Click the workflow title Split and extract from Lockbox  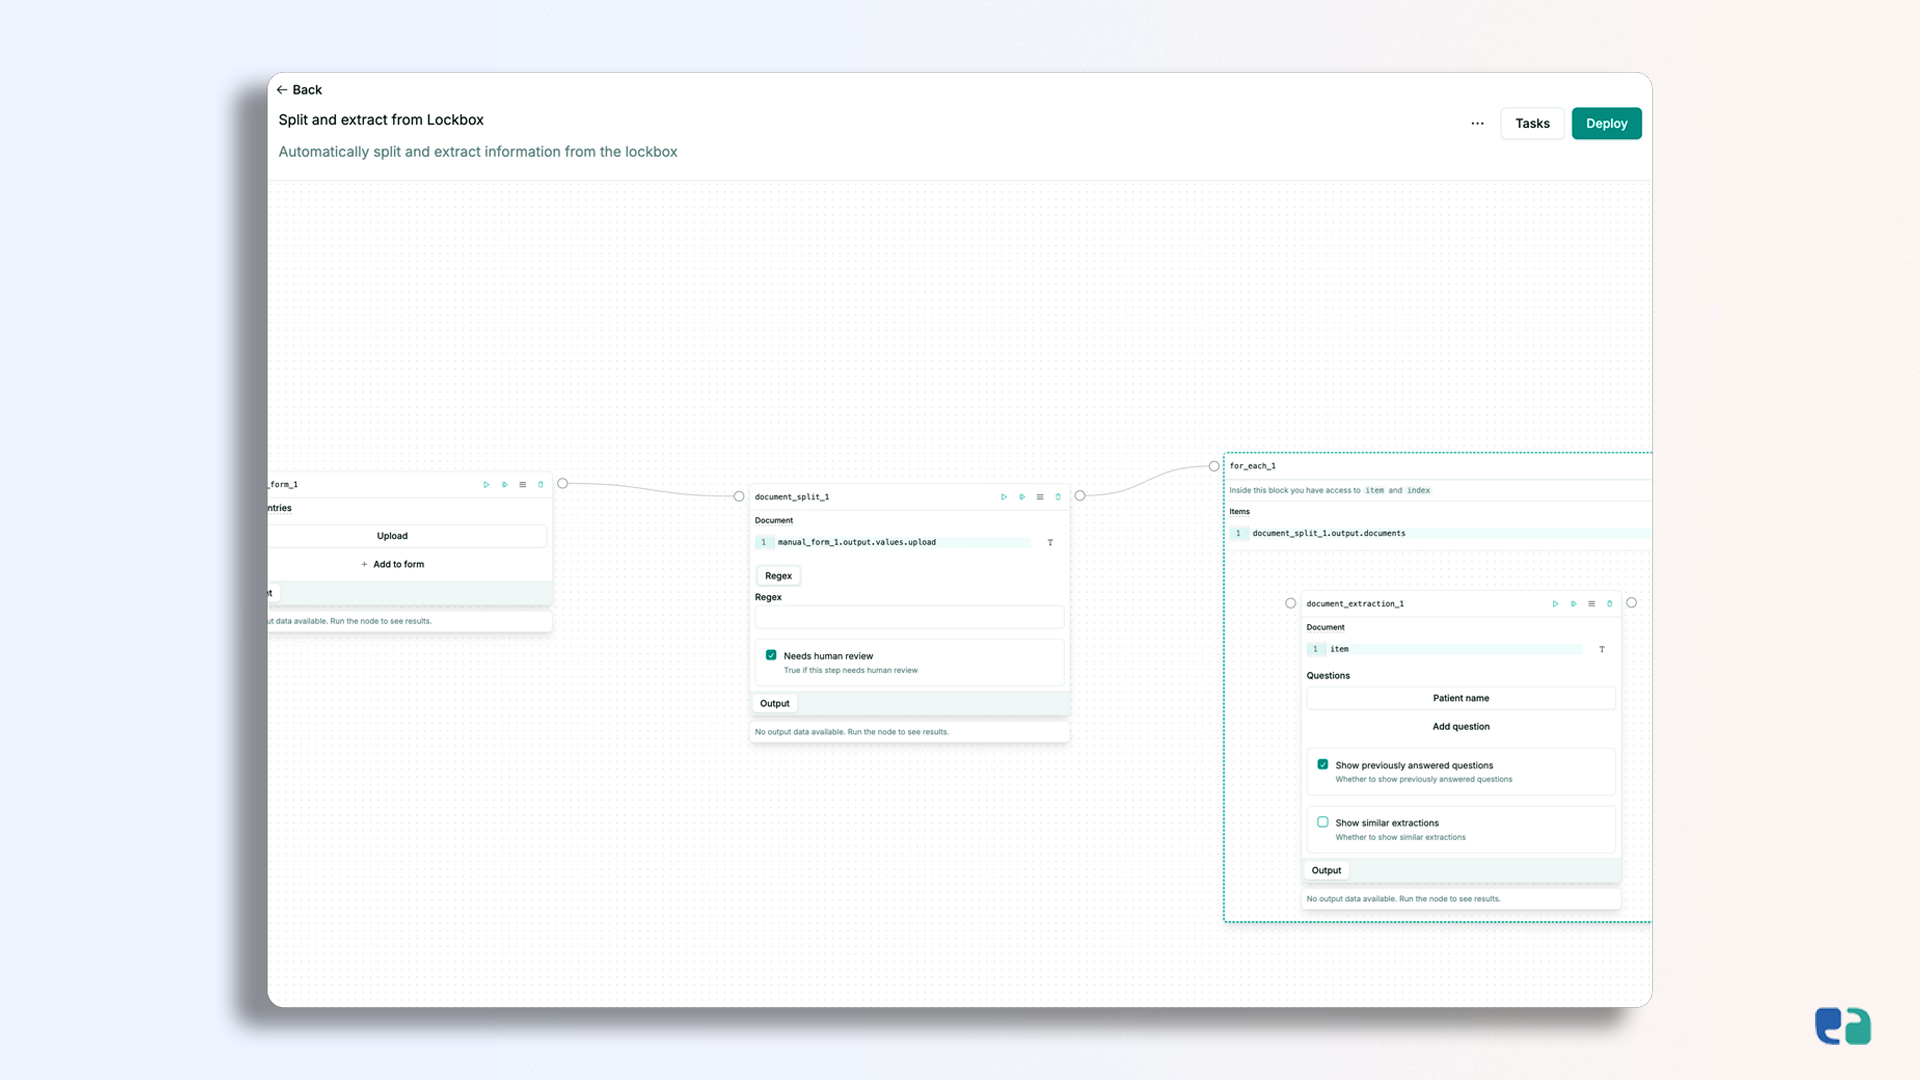pyautogui.click(x=381, y=120)
